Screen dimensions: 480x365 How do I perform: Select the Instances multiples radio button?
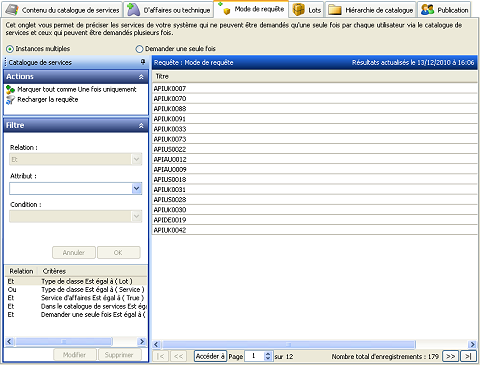pyautogui.click(x=10, y=49)
